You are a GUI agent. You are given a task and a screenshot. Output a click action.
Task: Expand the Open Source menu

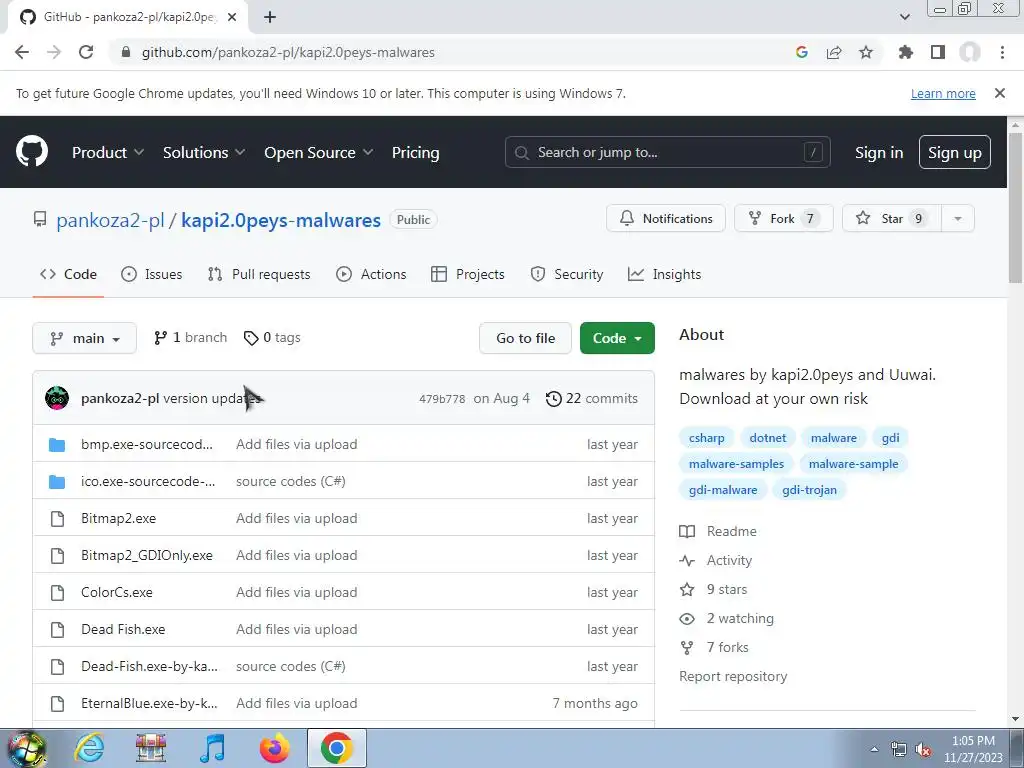pos(319,152)
